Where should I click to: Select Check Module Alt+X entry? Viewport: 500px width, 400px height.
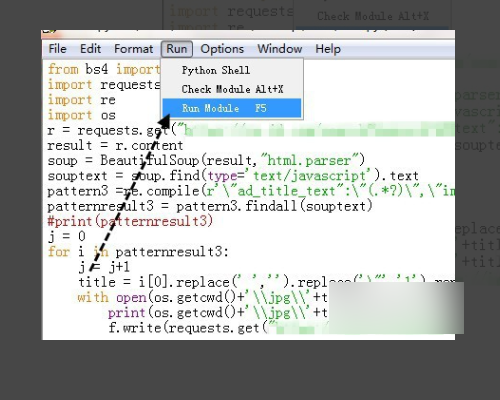tap(232, 89)
